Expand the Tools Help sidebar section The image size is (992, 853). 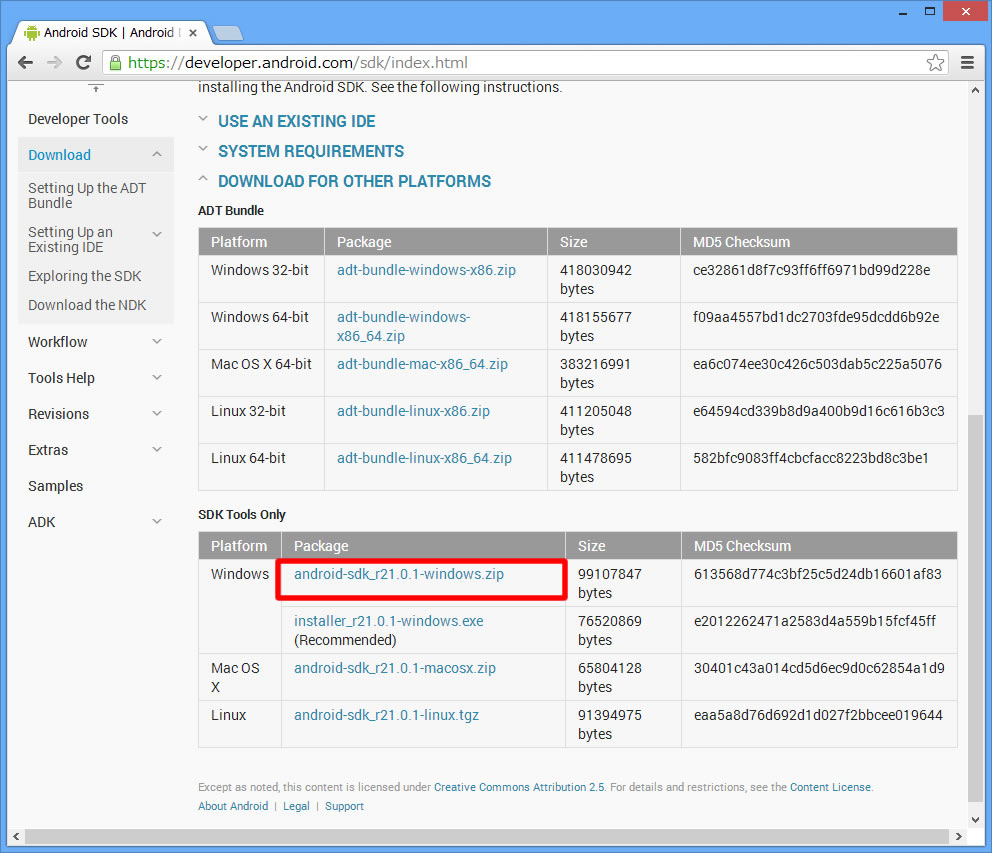pyautogui.click(x=157, y=378)
